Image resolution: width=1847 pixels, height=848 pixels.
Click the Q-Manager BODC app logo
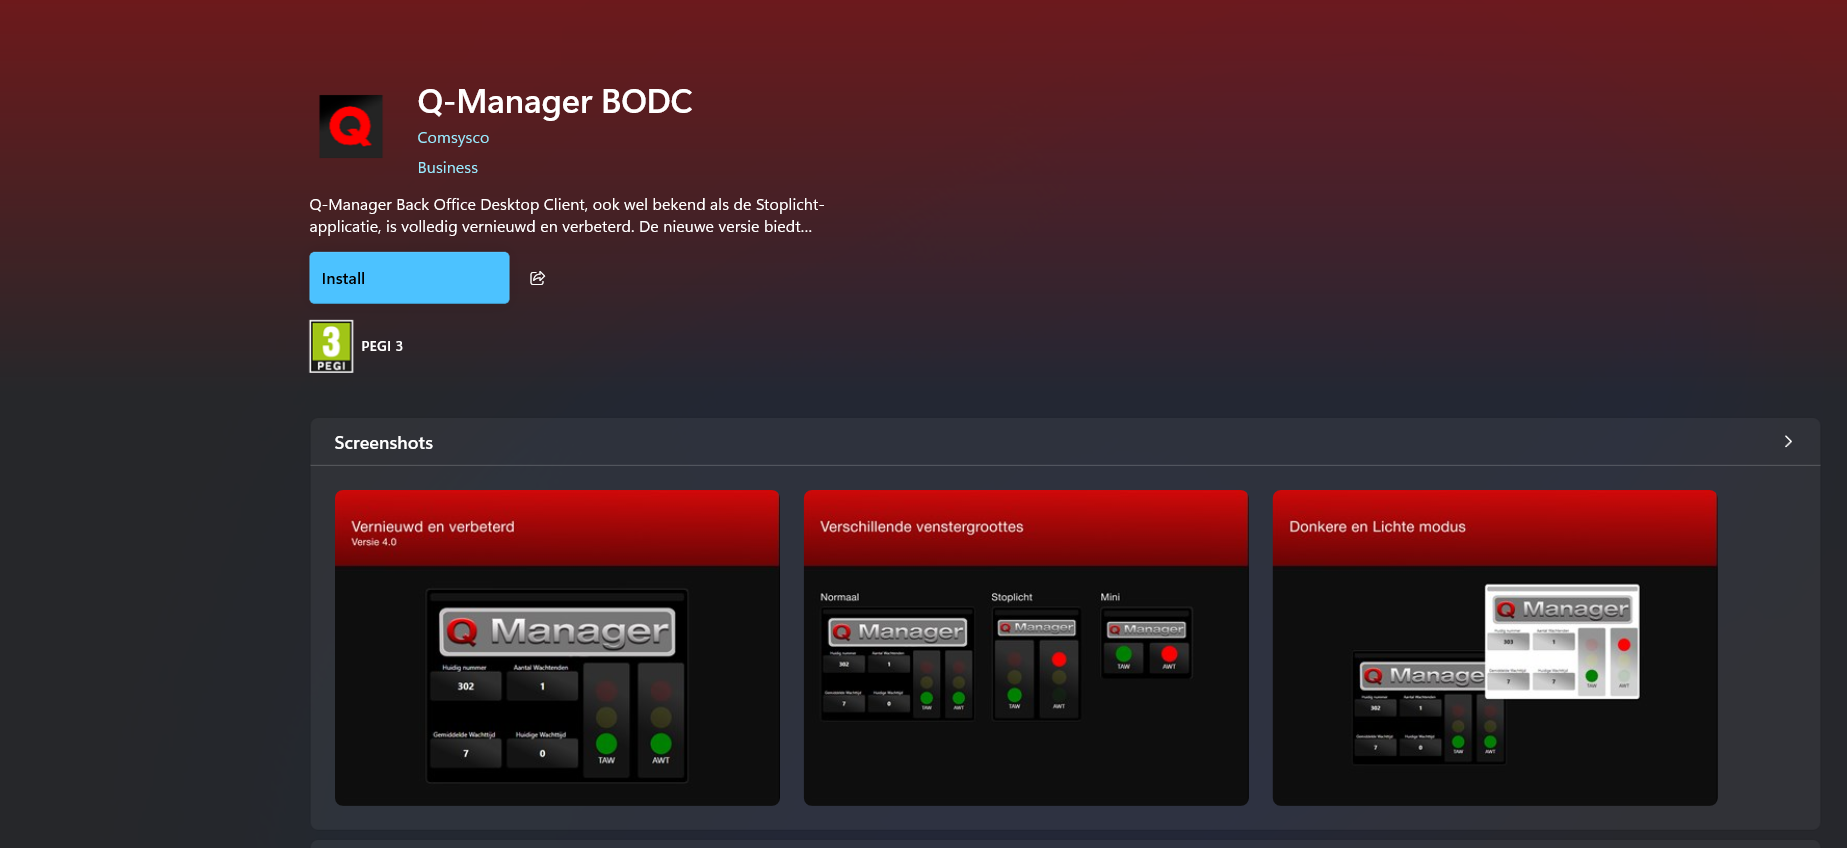click(x=351, y=126)
